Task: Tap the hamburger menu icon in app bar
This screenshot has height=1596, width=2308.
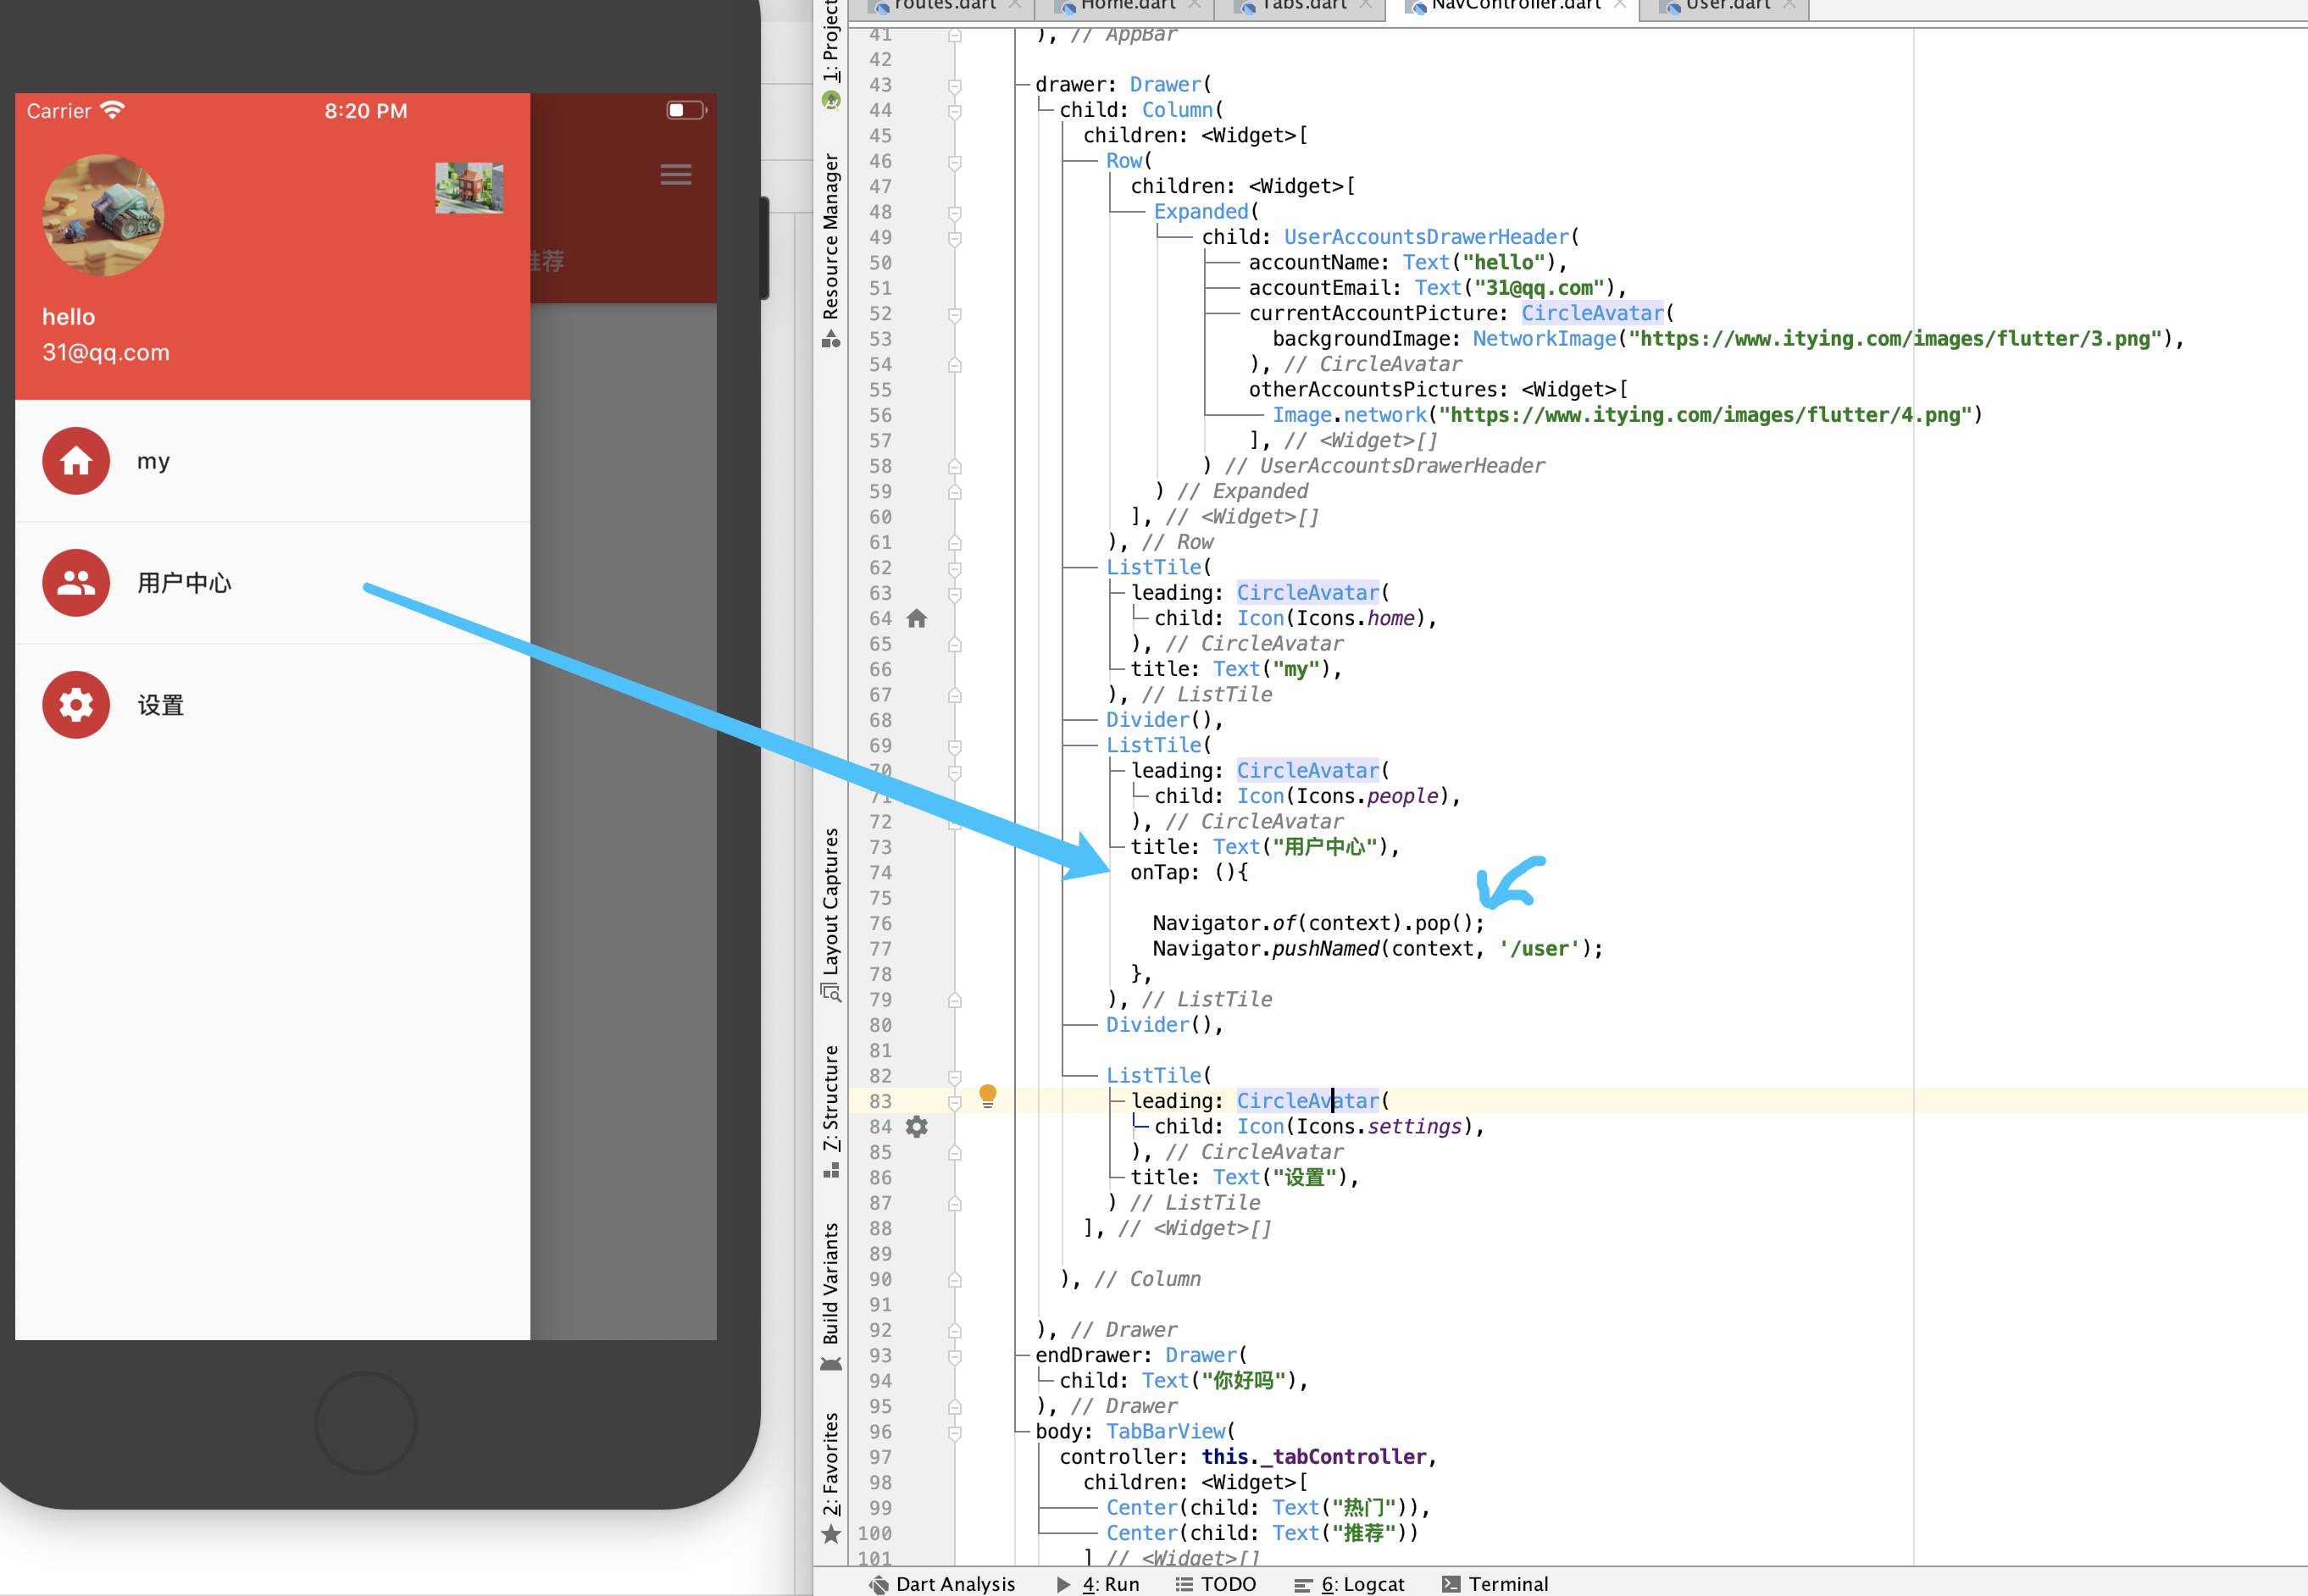Action: [676, 175]
